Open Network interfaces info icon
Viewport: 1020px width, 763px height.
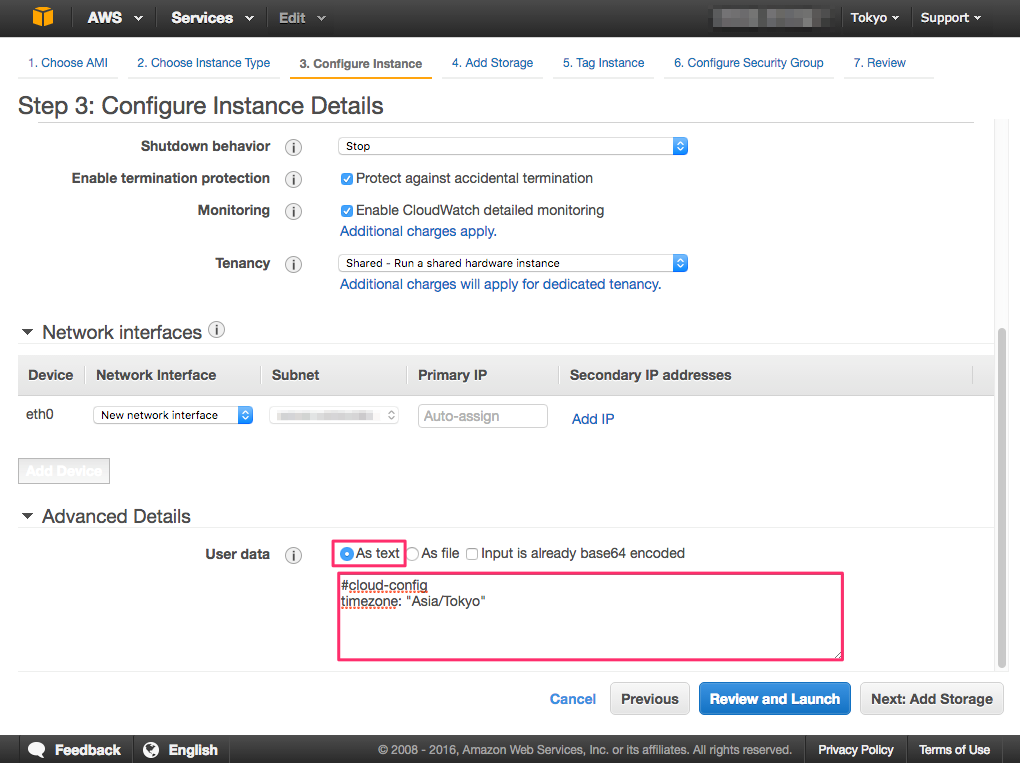pos(217,330)
